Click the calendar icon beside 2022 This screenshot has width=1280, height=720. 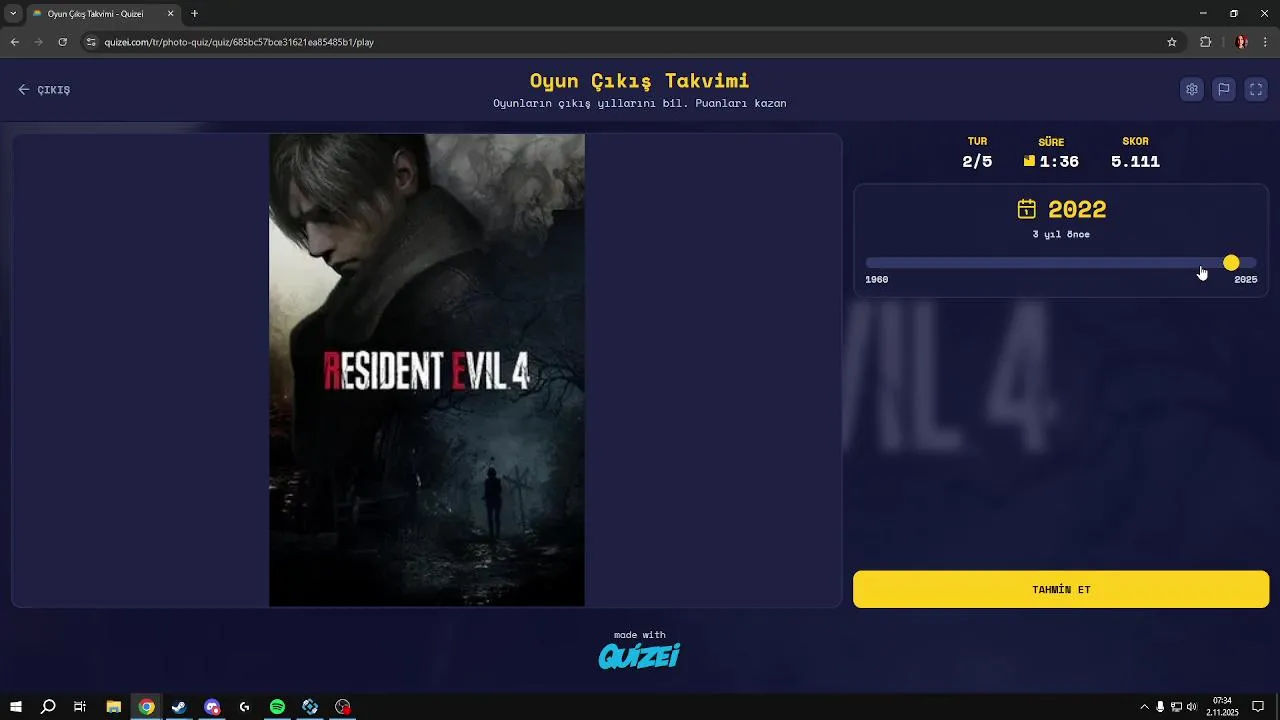pos(1027,209)
